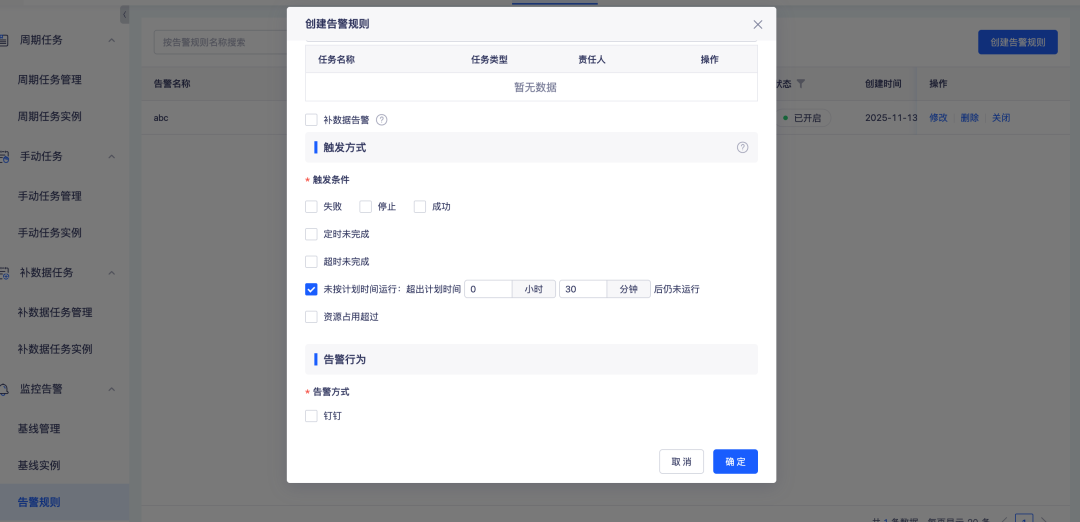The width and height of the screenshot is (1080, 522).
Task: Click the 确定 button
Action: (x=736, y=461)
